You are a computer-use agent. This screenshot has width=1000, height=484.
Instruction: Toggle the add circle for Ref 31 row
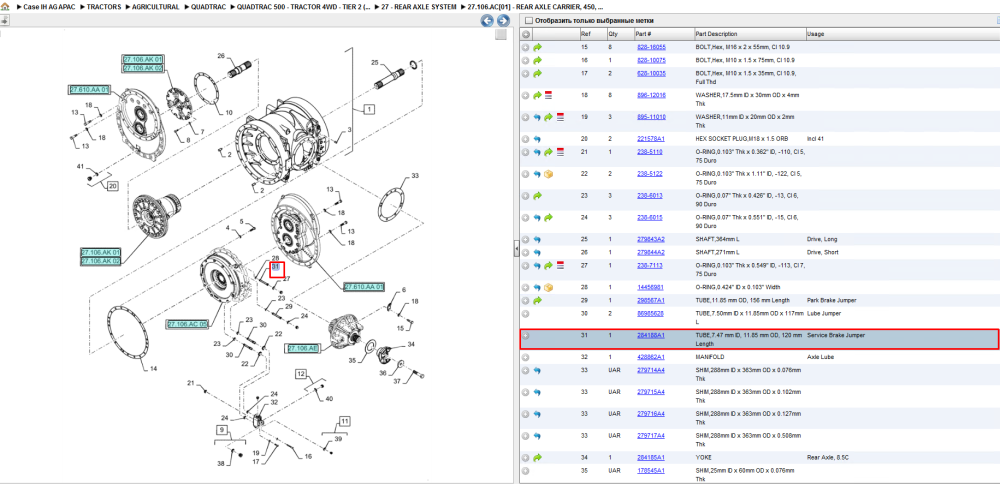tap(526, 335)
